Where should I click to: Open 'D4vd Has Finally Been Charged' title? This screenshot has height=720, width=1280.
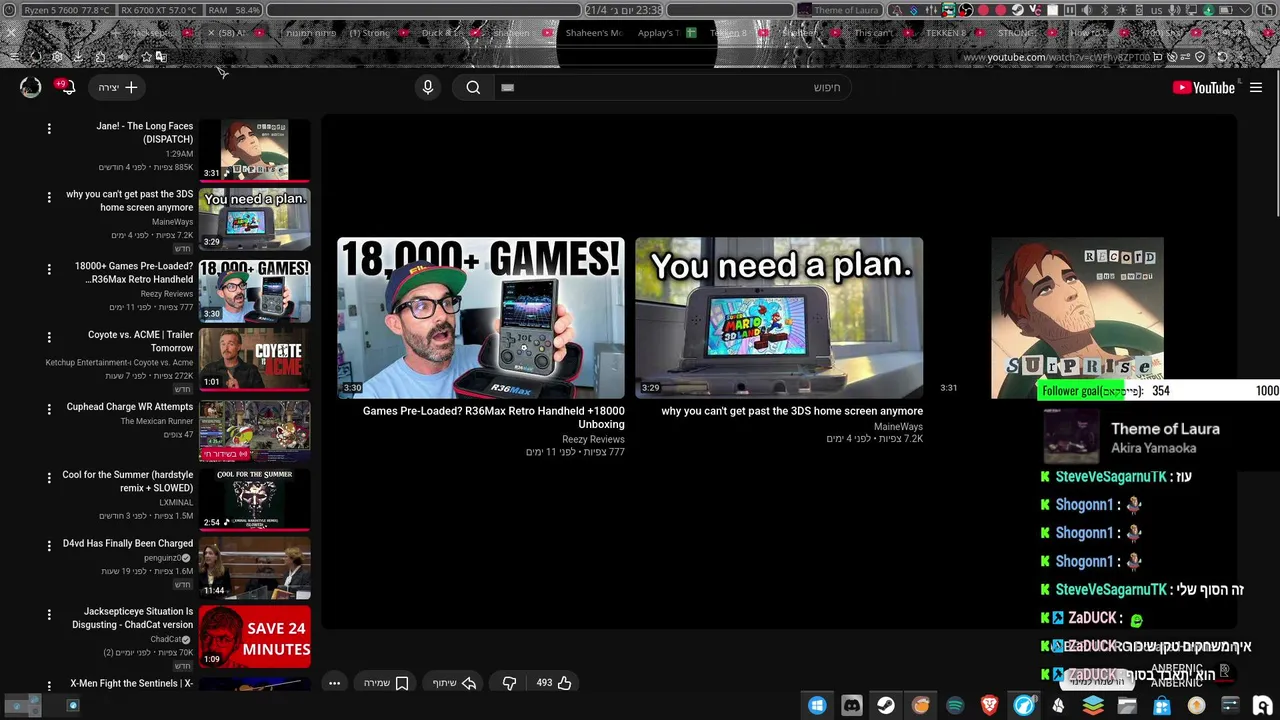(x=128, y=543)
